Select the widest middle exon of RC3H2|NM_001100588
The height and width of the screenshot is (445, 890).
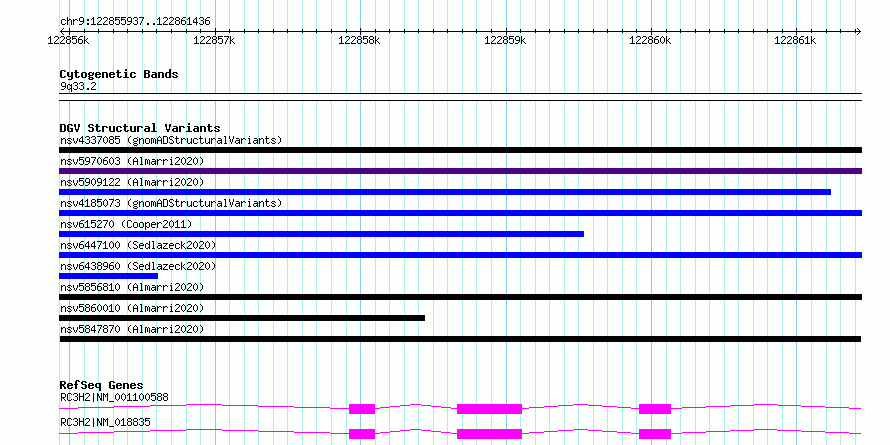click(489, 409)
